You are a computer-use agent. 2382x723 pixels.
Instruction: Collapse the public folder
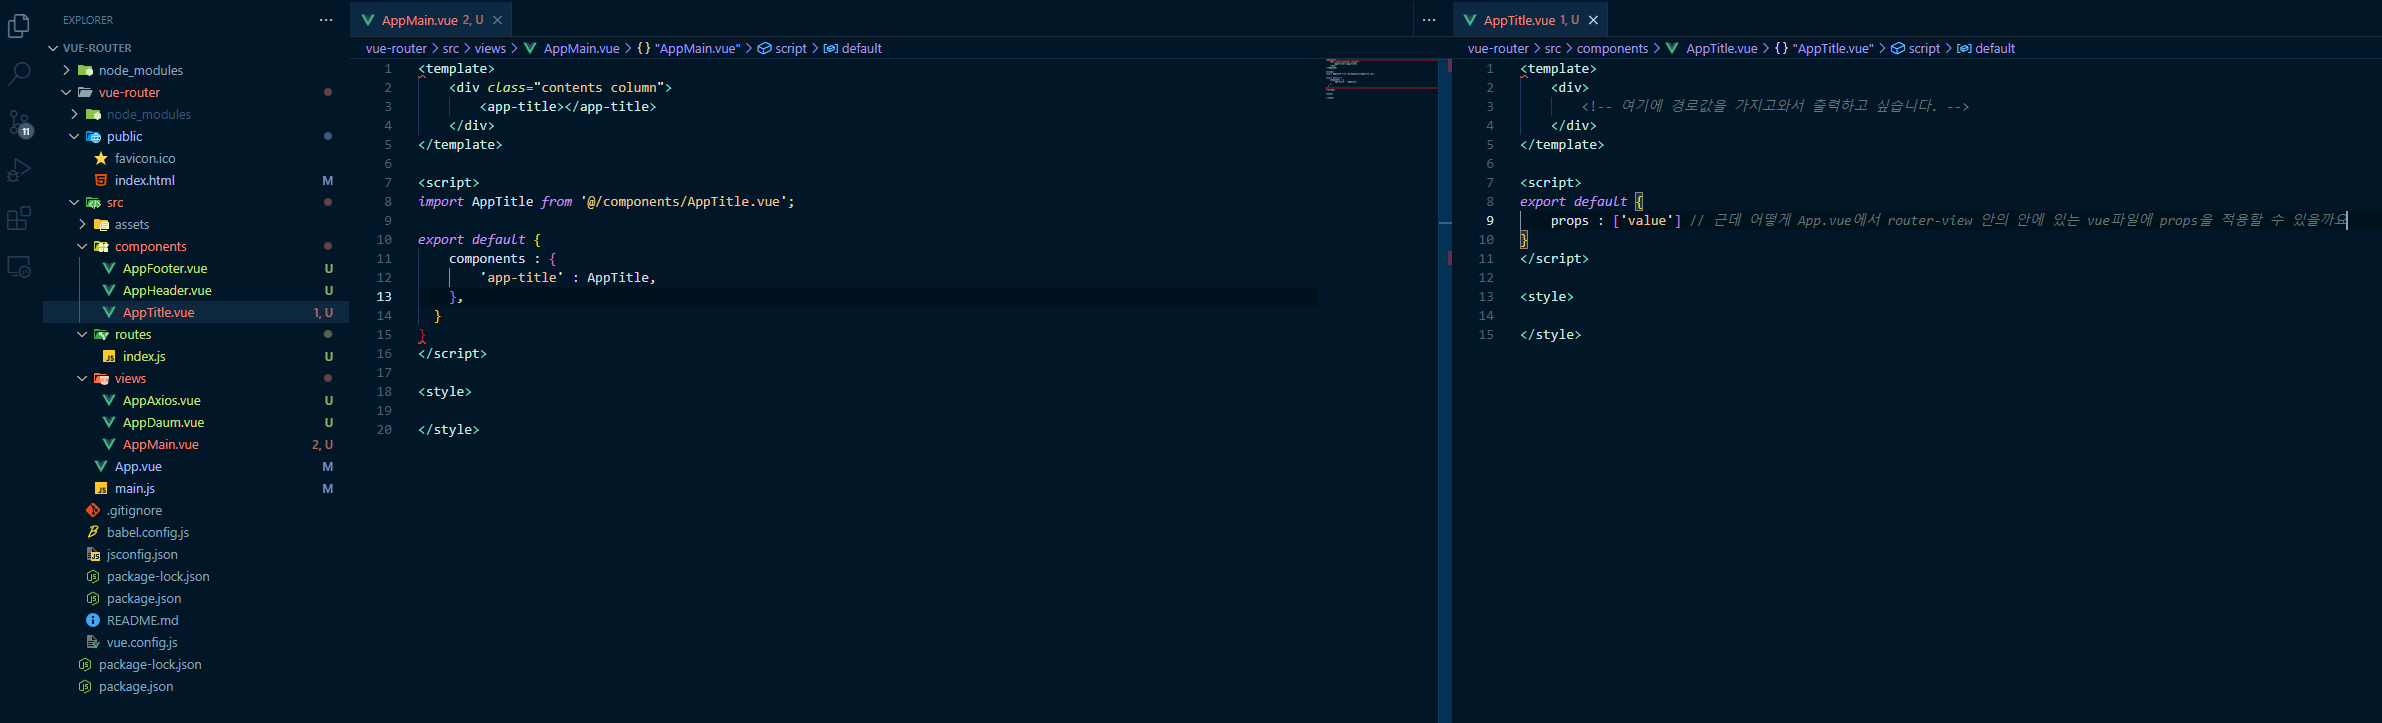[x=196, y=136]
